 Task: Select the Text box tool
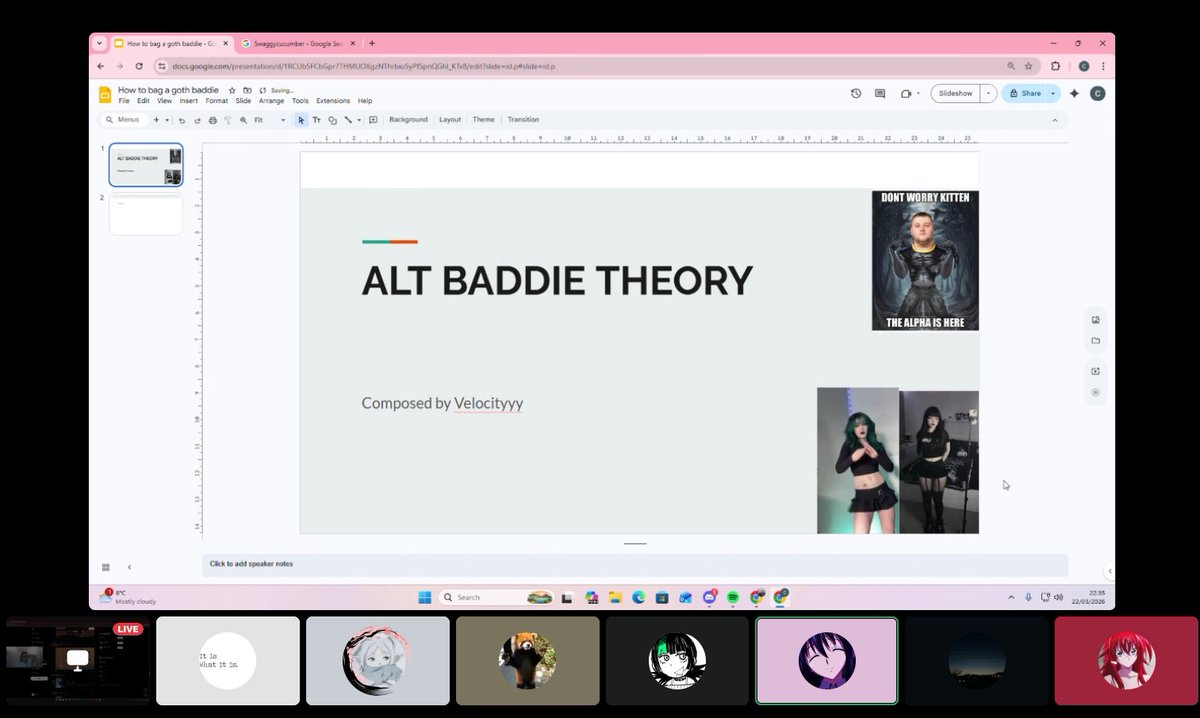click(x=317, y=120)
